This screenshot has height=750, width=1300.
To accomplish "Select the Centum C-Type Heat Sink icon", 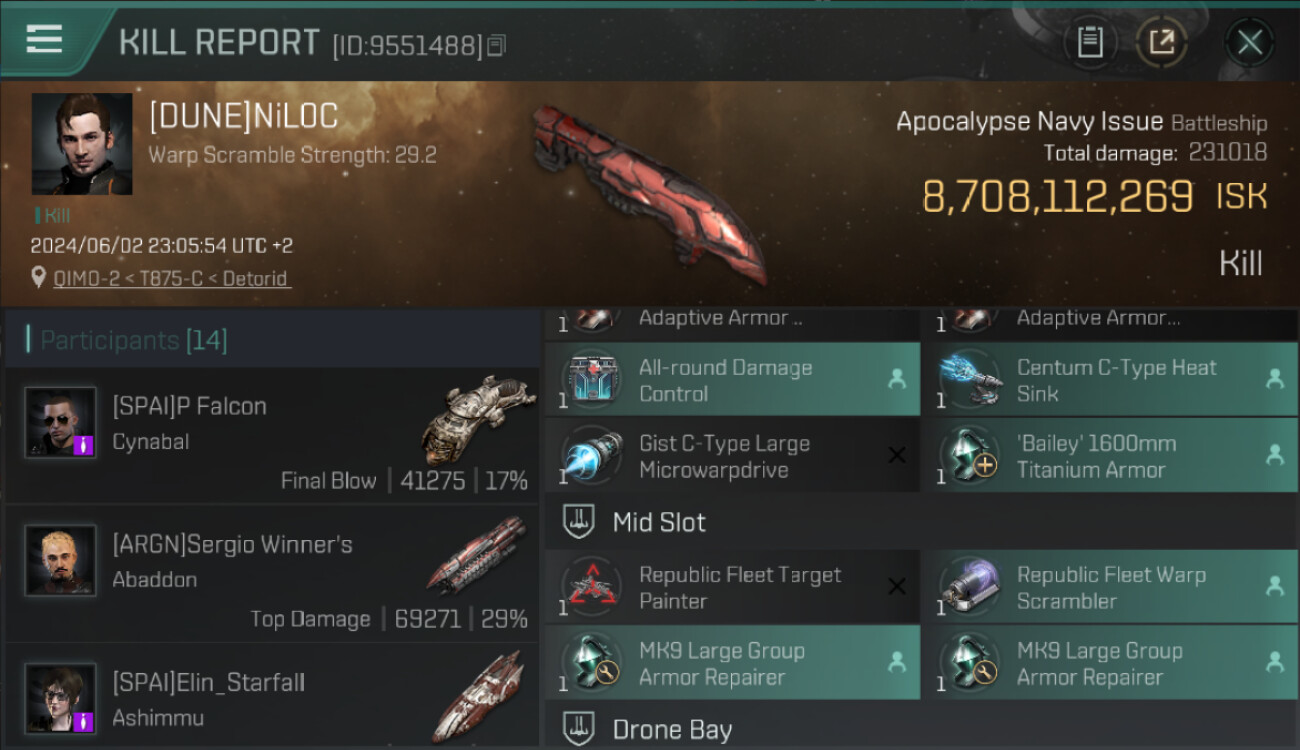I will tap(969, 380).
